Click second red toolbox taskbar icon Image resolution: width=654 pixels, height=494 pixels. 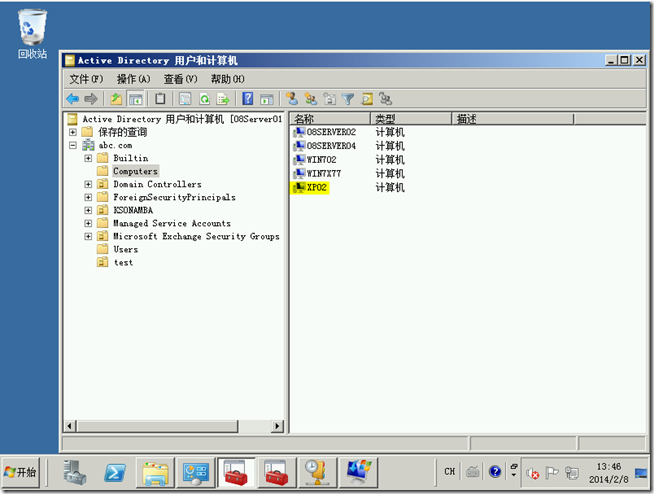coord(277,472)
